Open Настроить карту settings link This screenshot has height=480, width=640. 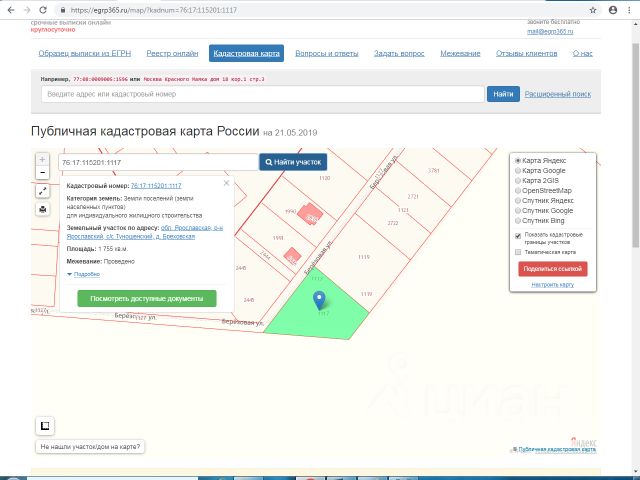552,285
